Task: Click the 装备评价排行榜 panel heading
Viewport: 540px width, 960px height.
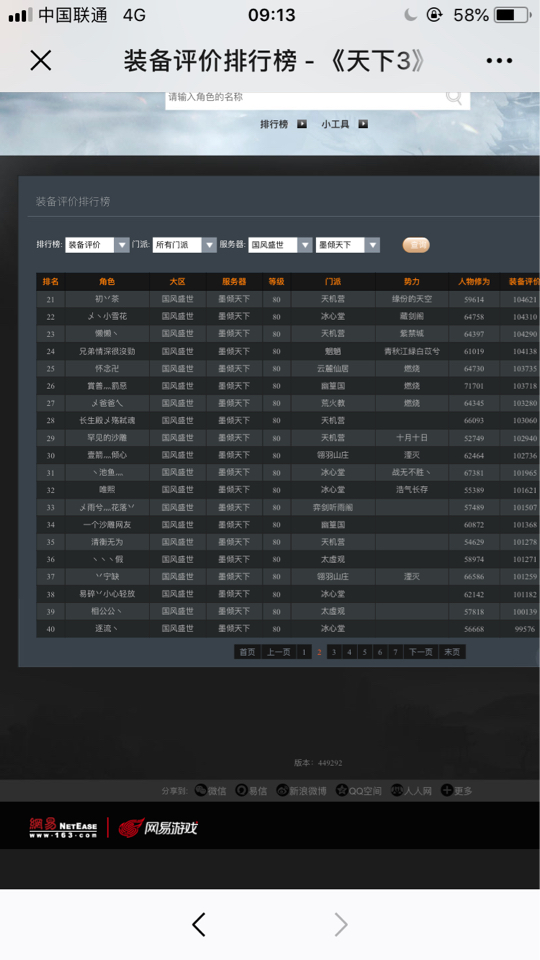Action: [73, 201]
